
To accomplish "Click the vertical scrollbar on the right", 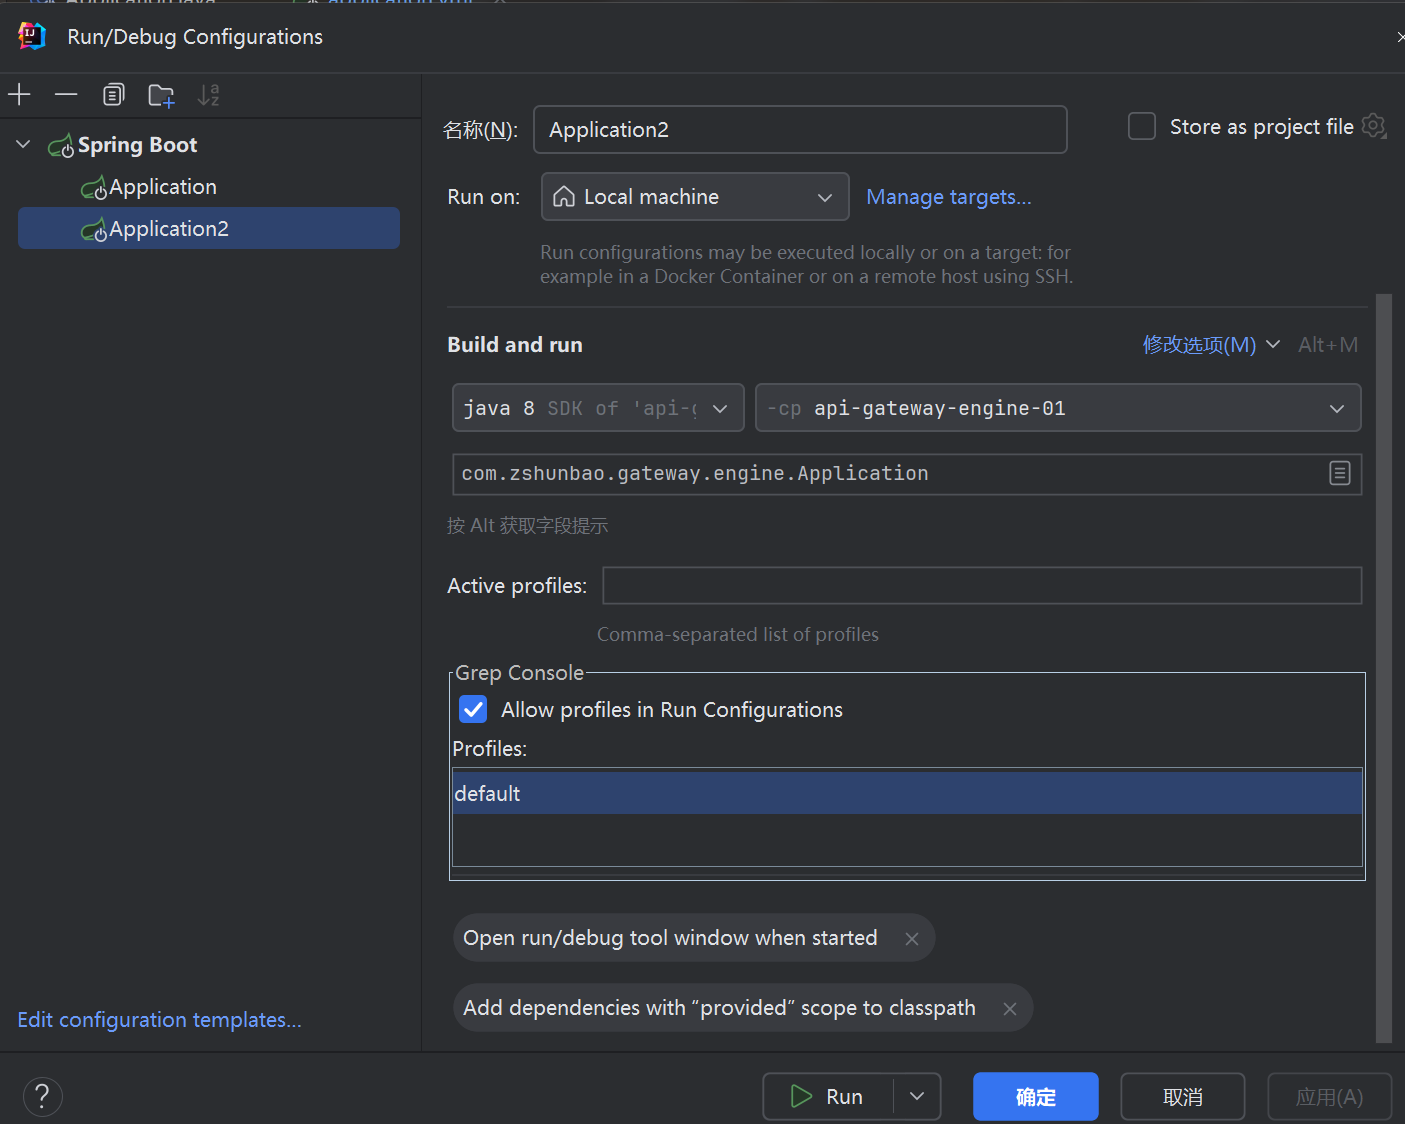I will pos(1384,668).
